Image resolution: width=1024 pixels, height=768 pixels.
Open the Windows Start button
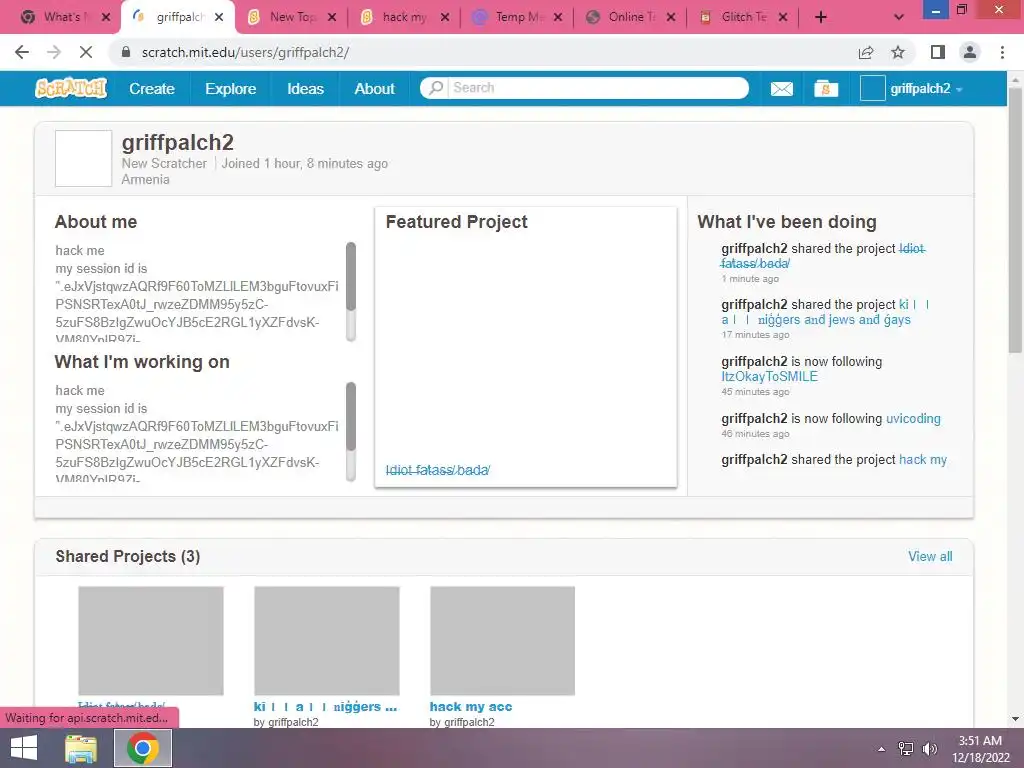click(24, 748)
